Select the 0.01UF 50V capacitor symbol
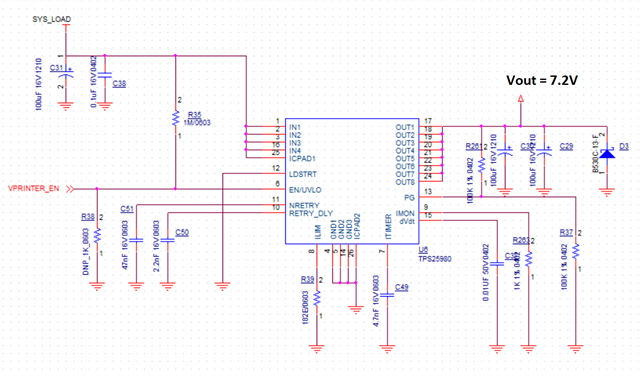The height and width of the screenshot is (376, 640). (497, 264)
